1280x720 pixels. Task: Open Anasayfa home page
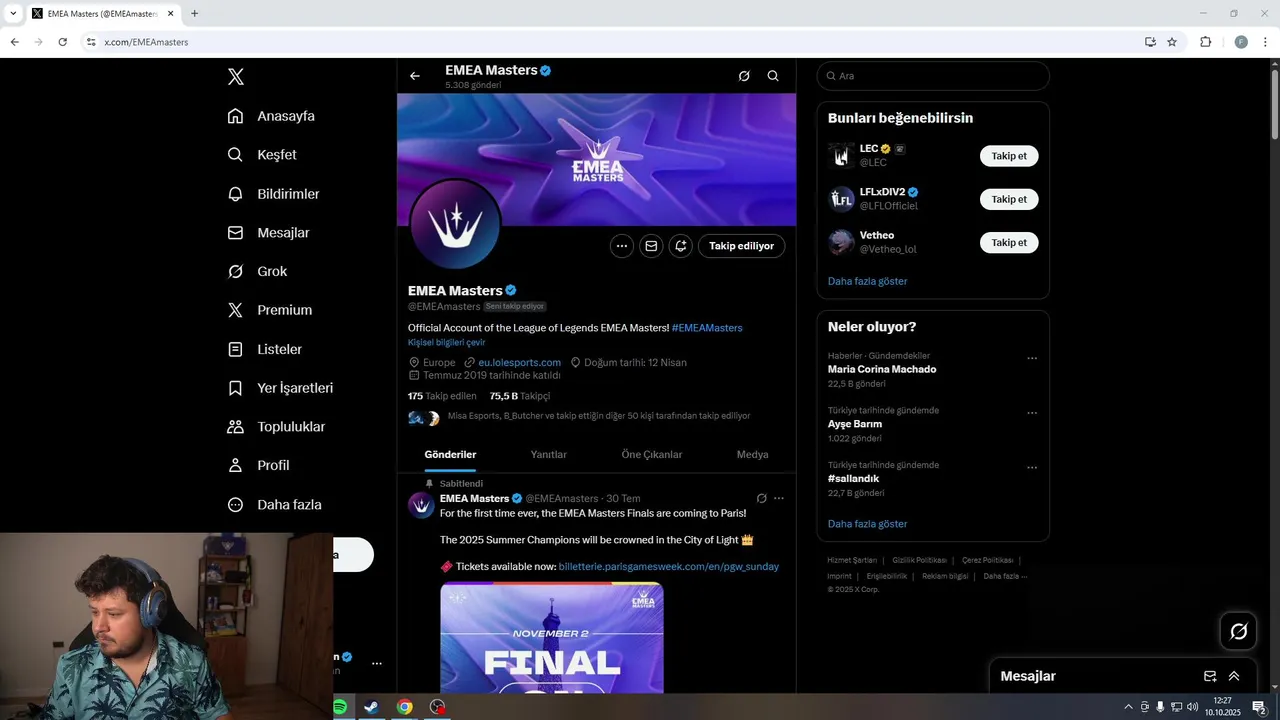(271, 116)
